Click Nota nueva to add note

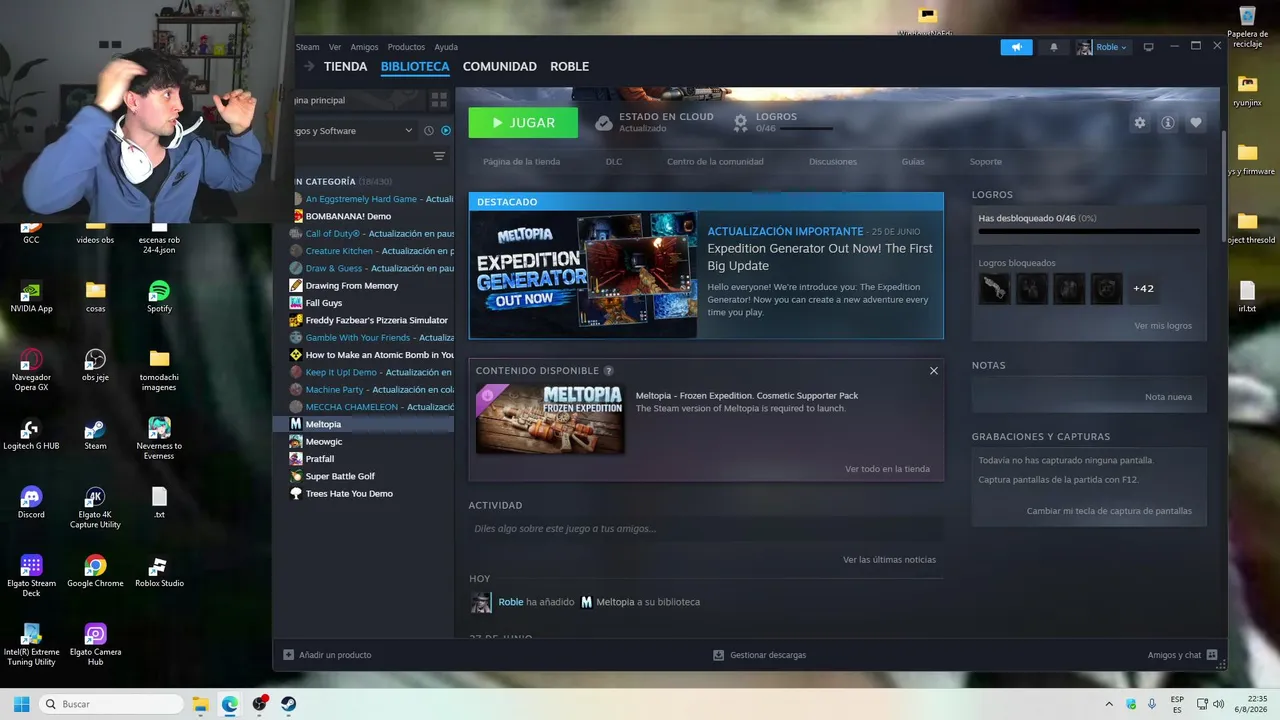(x=1168, y=397)
